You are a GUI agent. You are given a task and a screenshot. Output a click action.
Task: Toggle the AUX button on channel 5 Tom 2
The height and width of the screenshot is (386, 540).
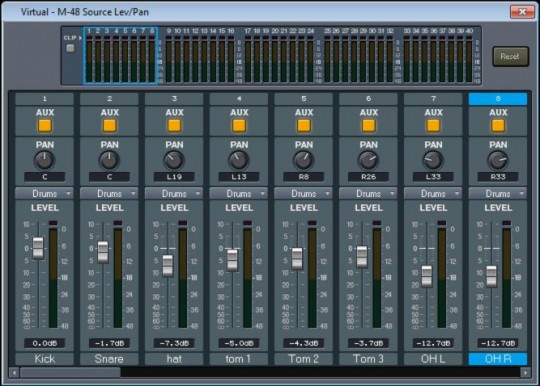(x=304, y=126)
